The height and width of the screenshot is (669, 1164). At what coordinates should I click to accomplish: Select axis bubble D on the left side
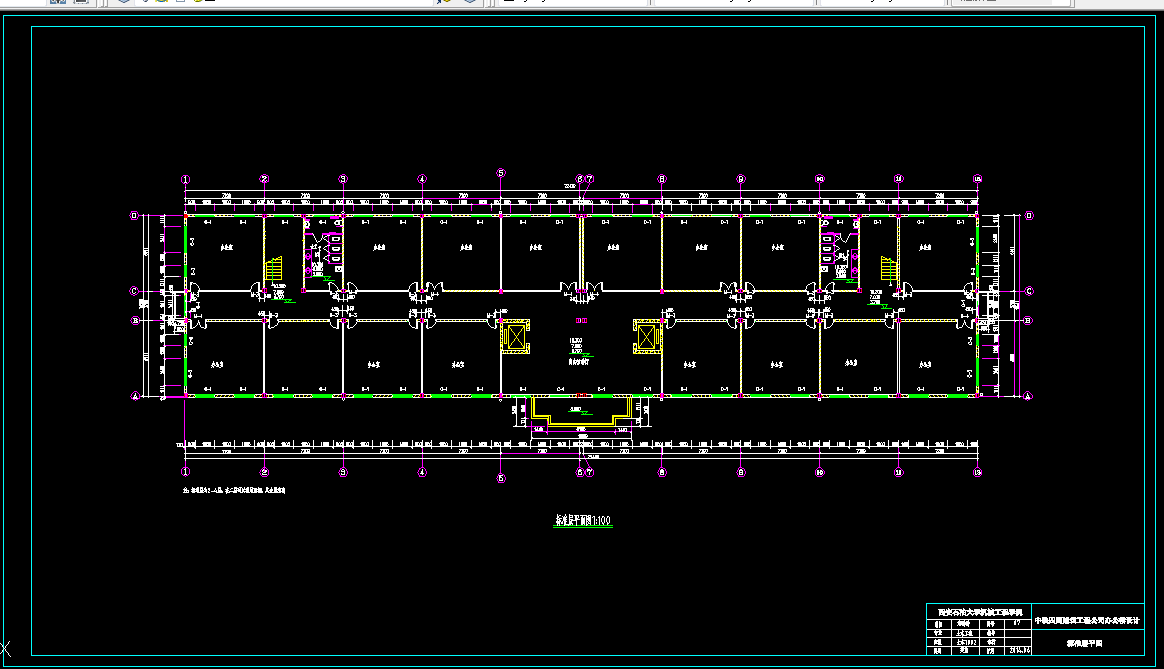click(134, 215)
